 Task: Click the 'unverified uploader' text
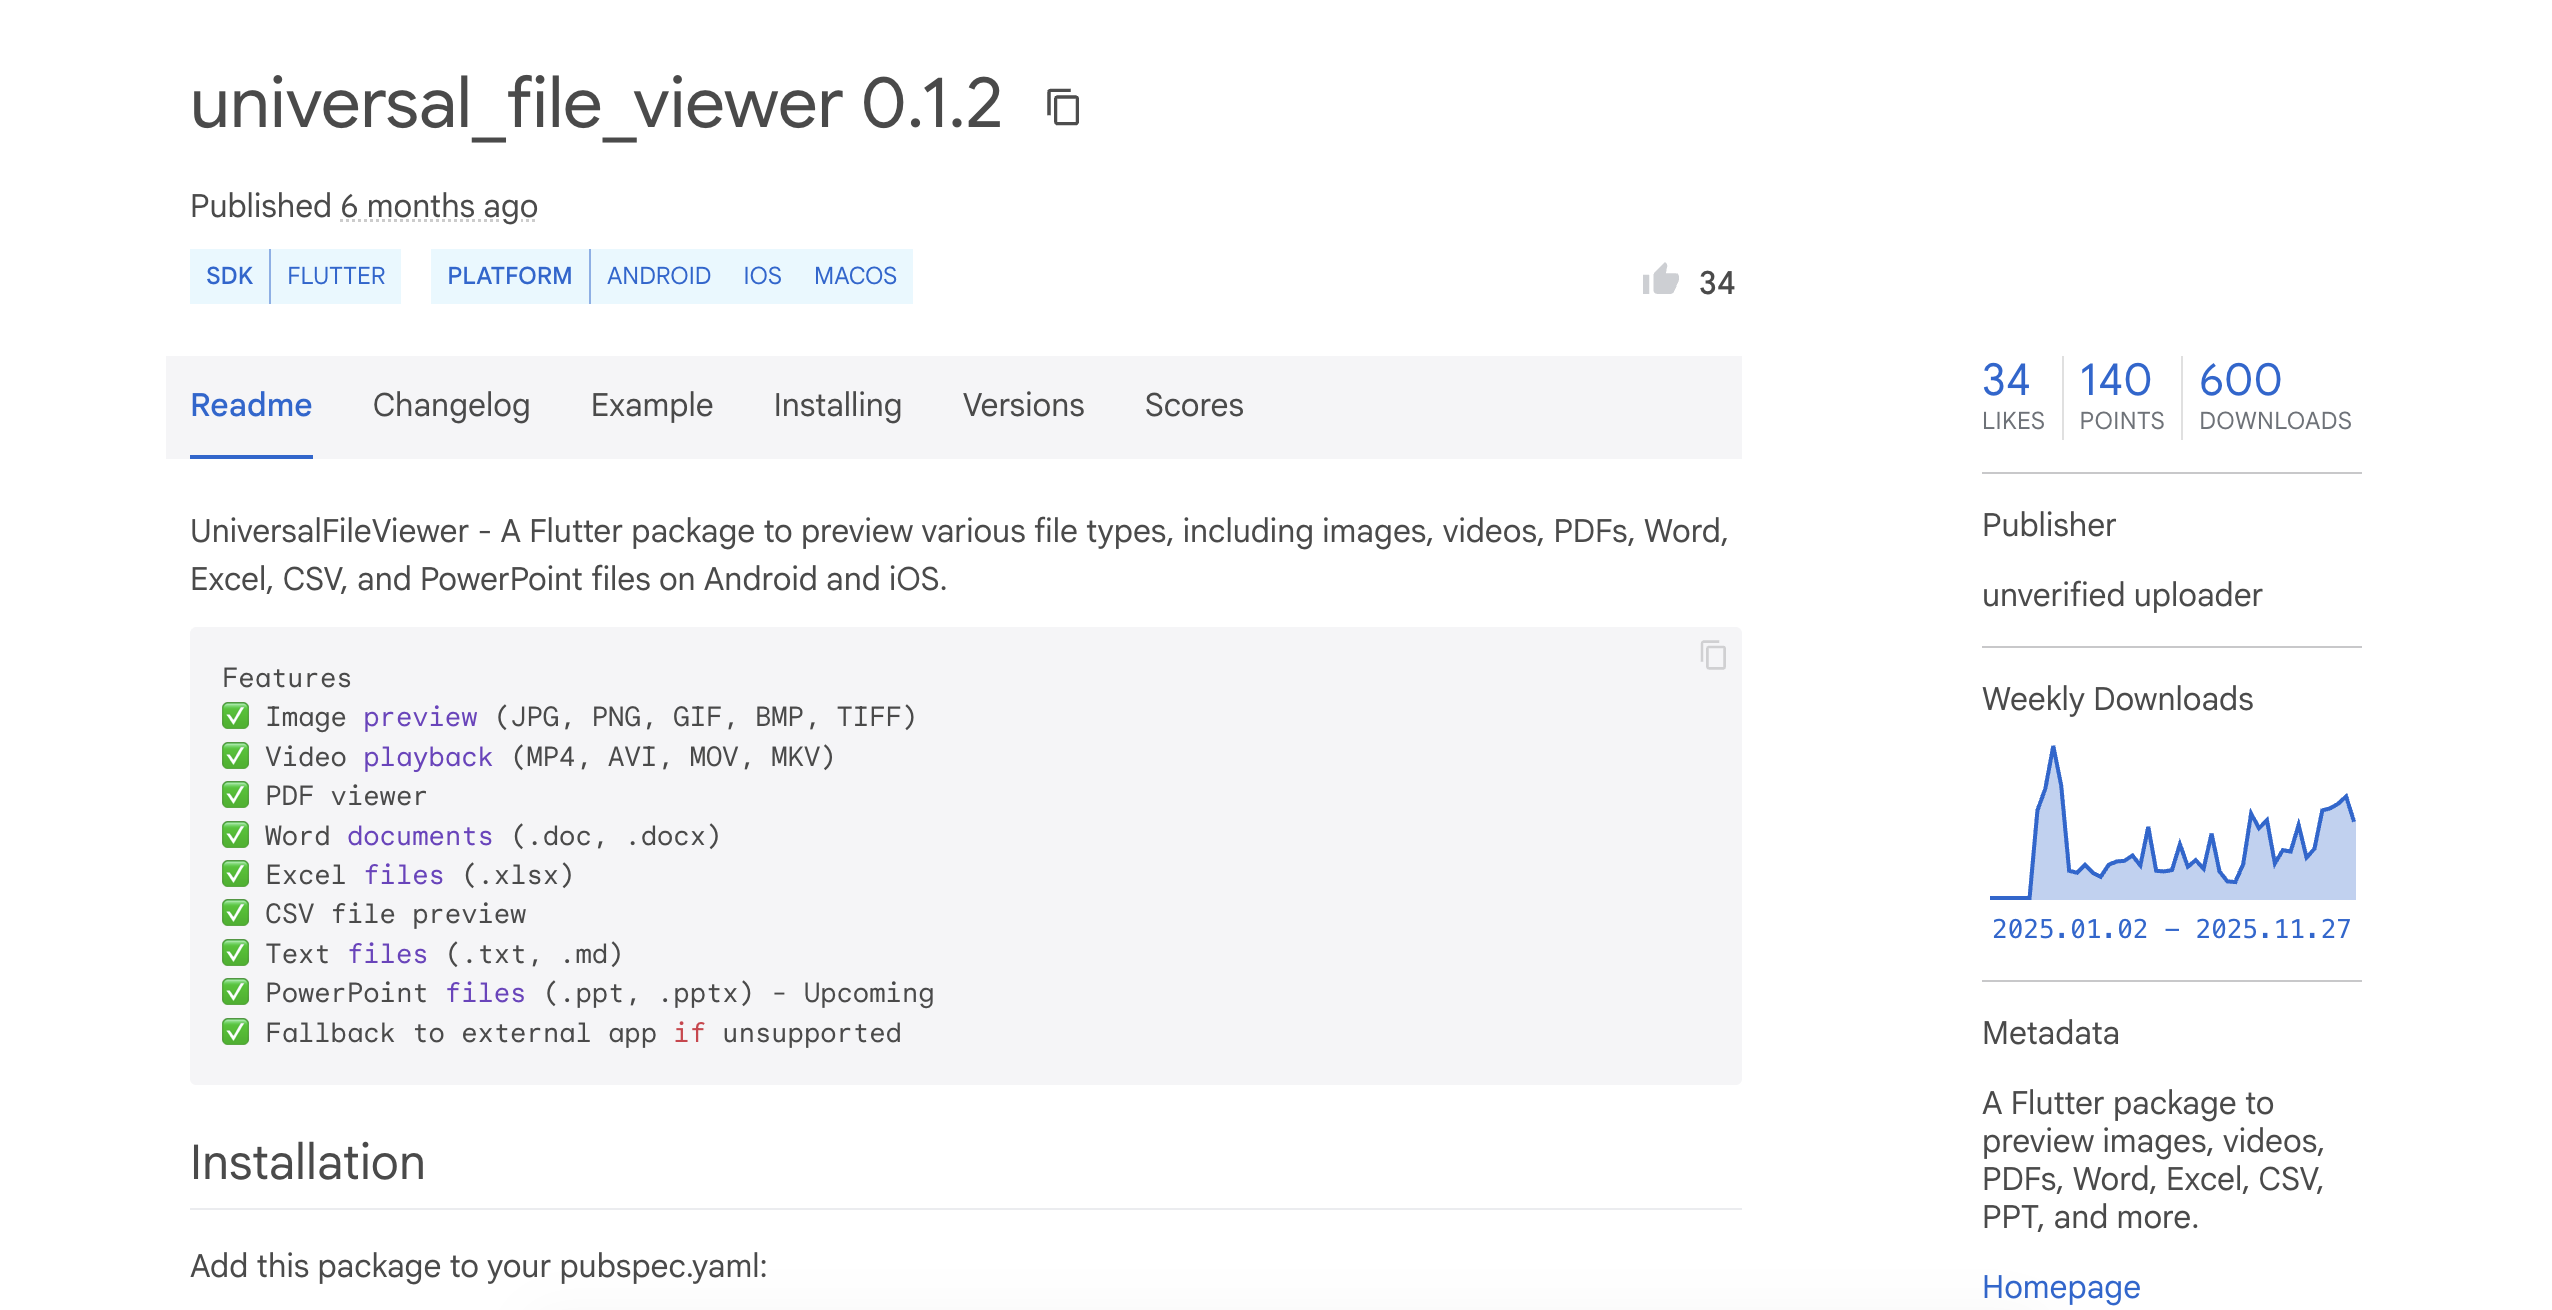[2122, 595]
